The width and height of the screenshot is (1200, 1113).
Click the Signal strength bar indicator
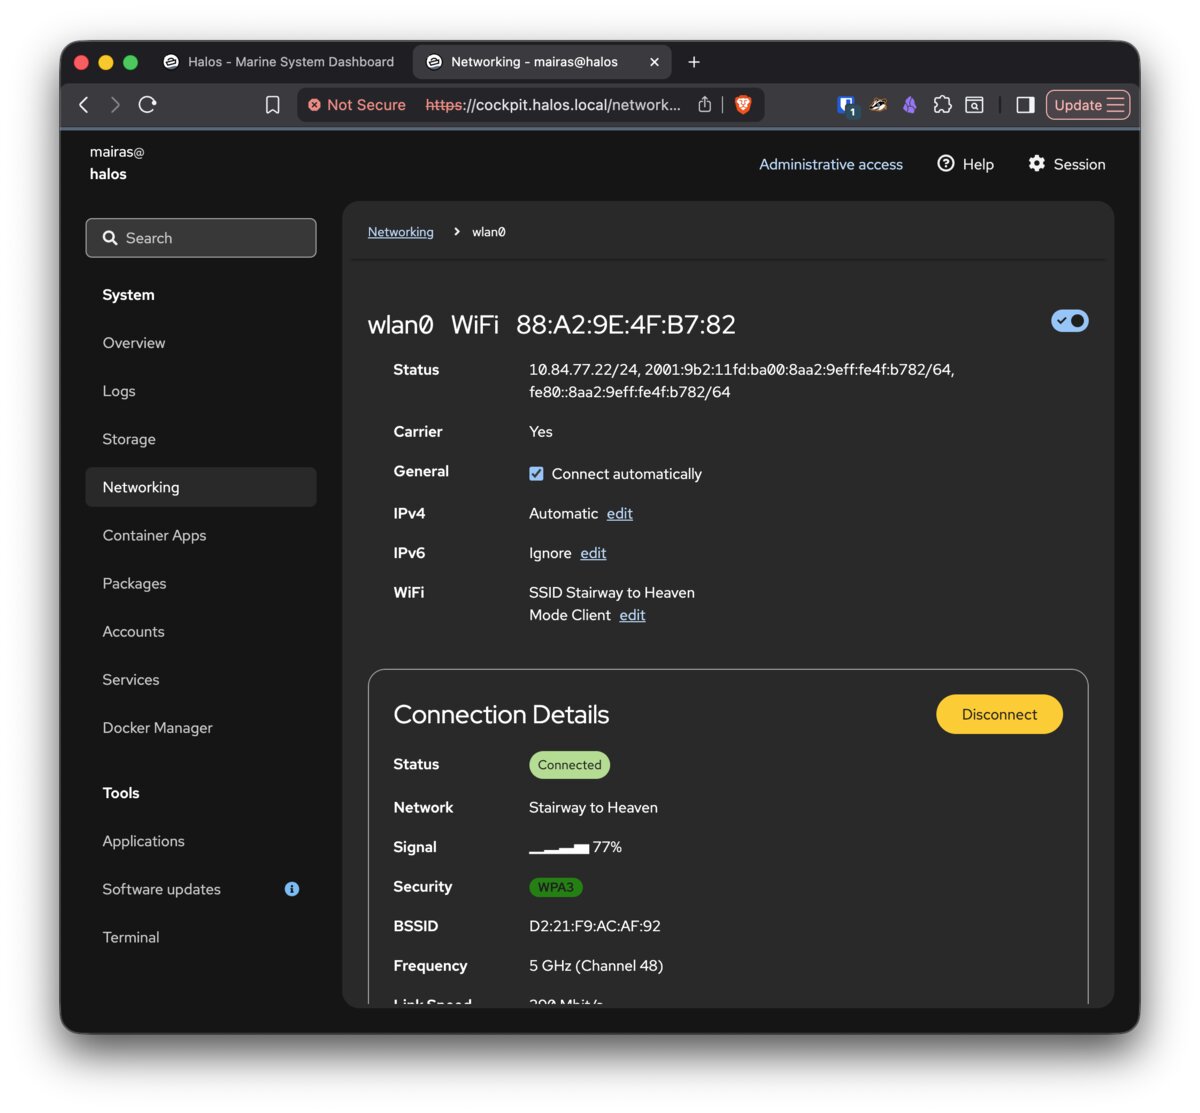pyautogui.click(x=558, y=847)
